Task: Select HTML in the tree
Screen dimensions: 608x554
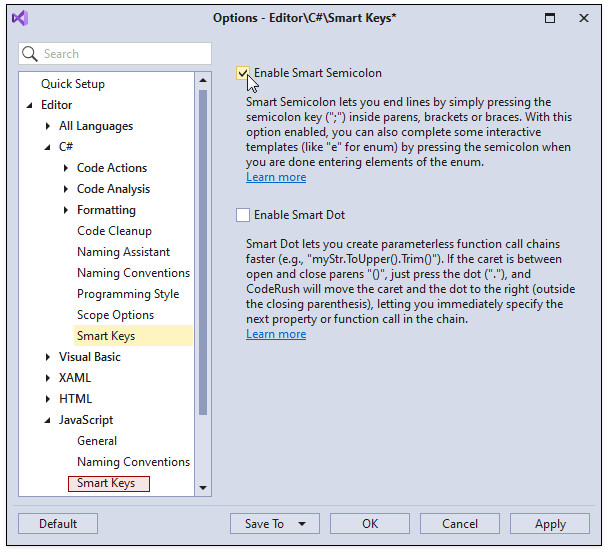Action: (x=75, y=399)
